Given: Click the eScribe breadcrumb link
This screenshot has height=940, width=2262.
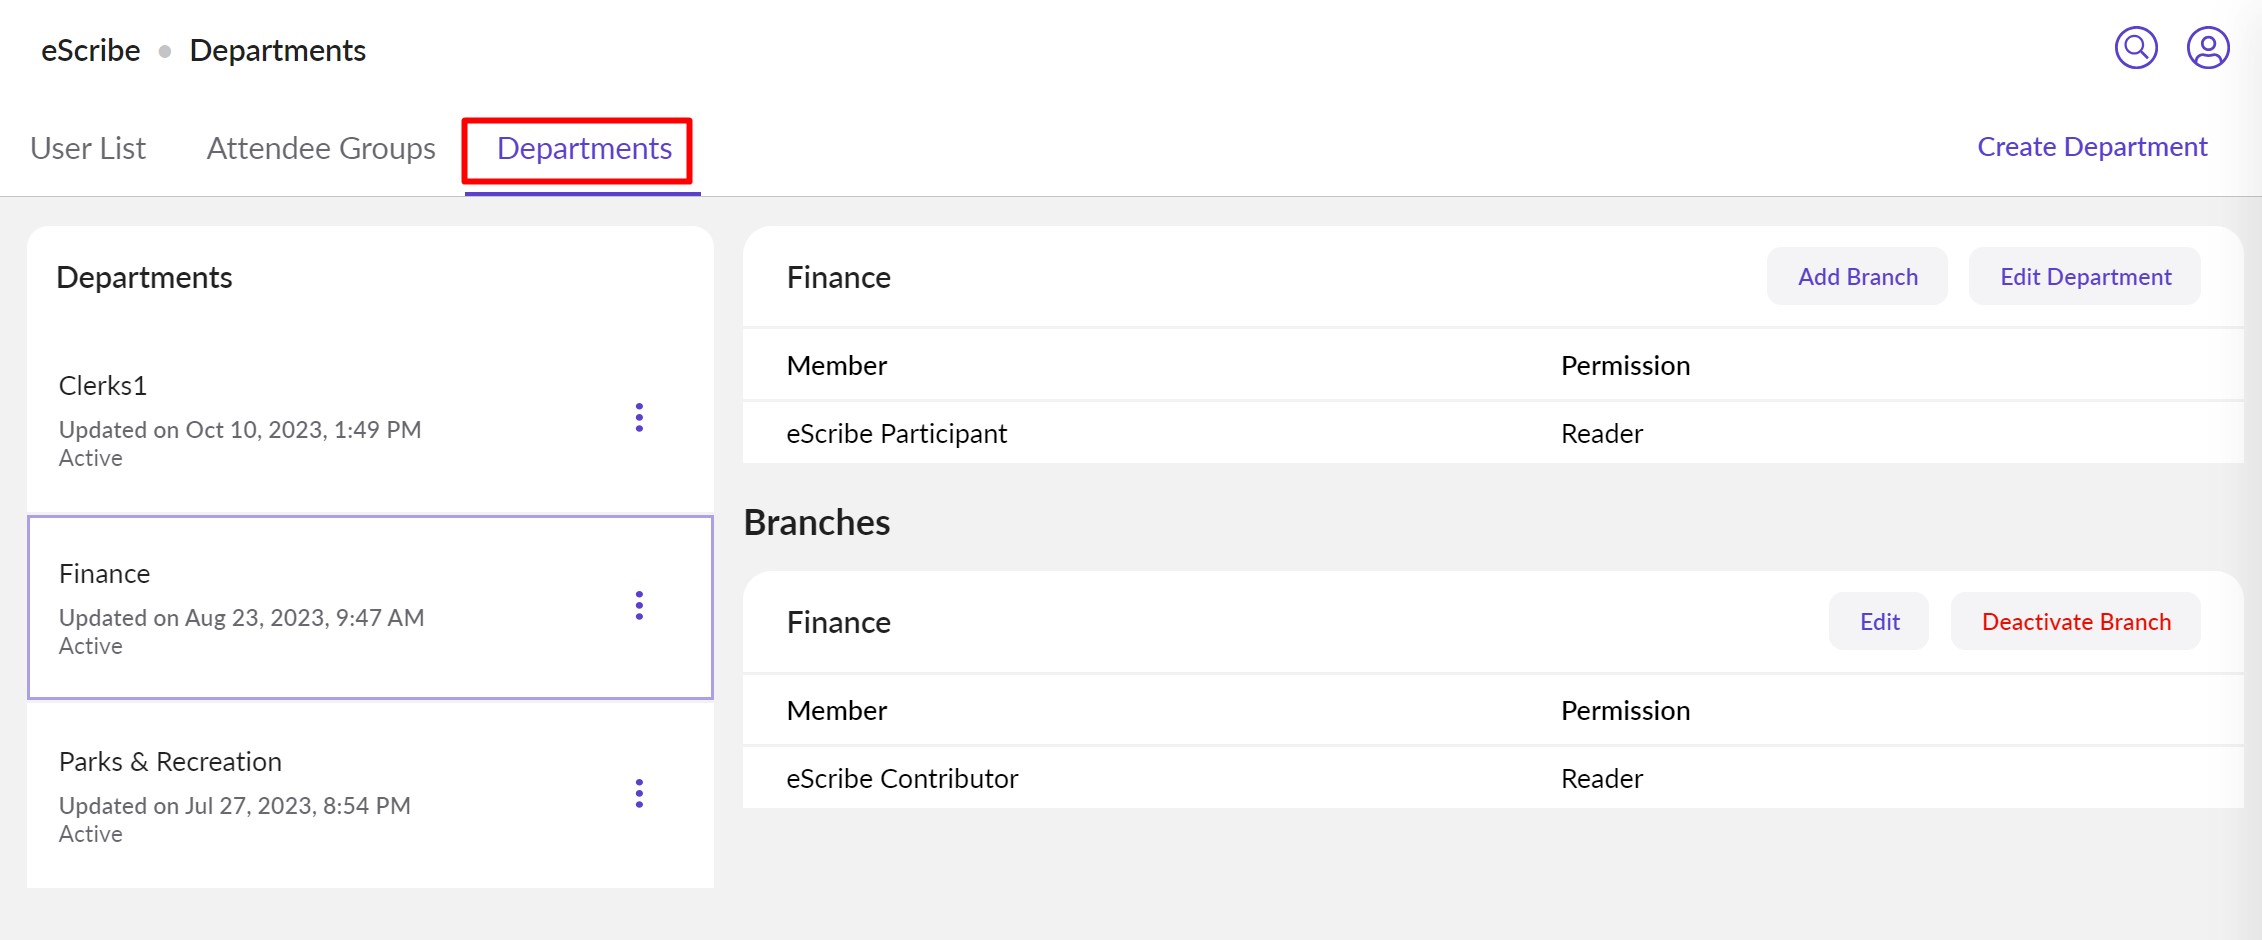Looking at the screenshot, I should click(90, 50).
